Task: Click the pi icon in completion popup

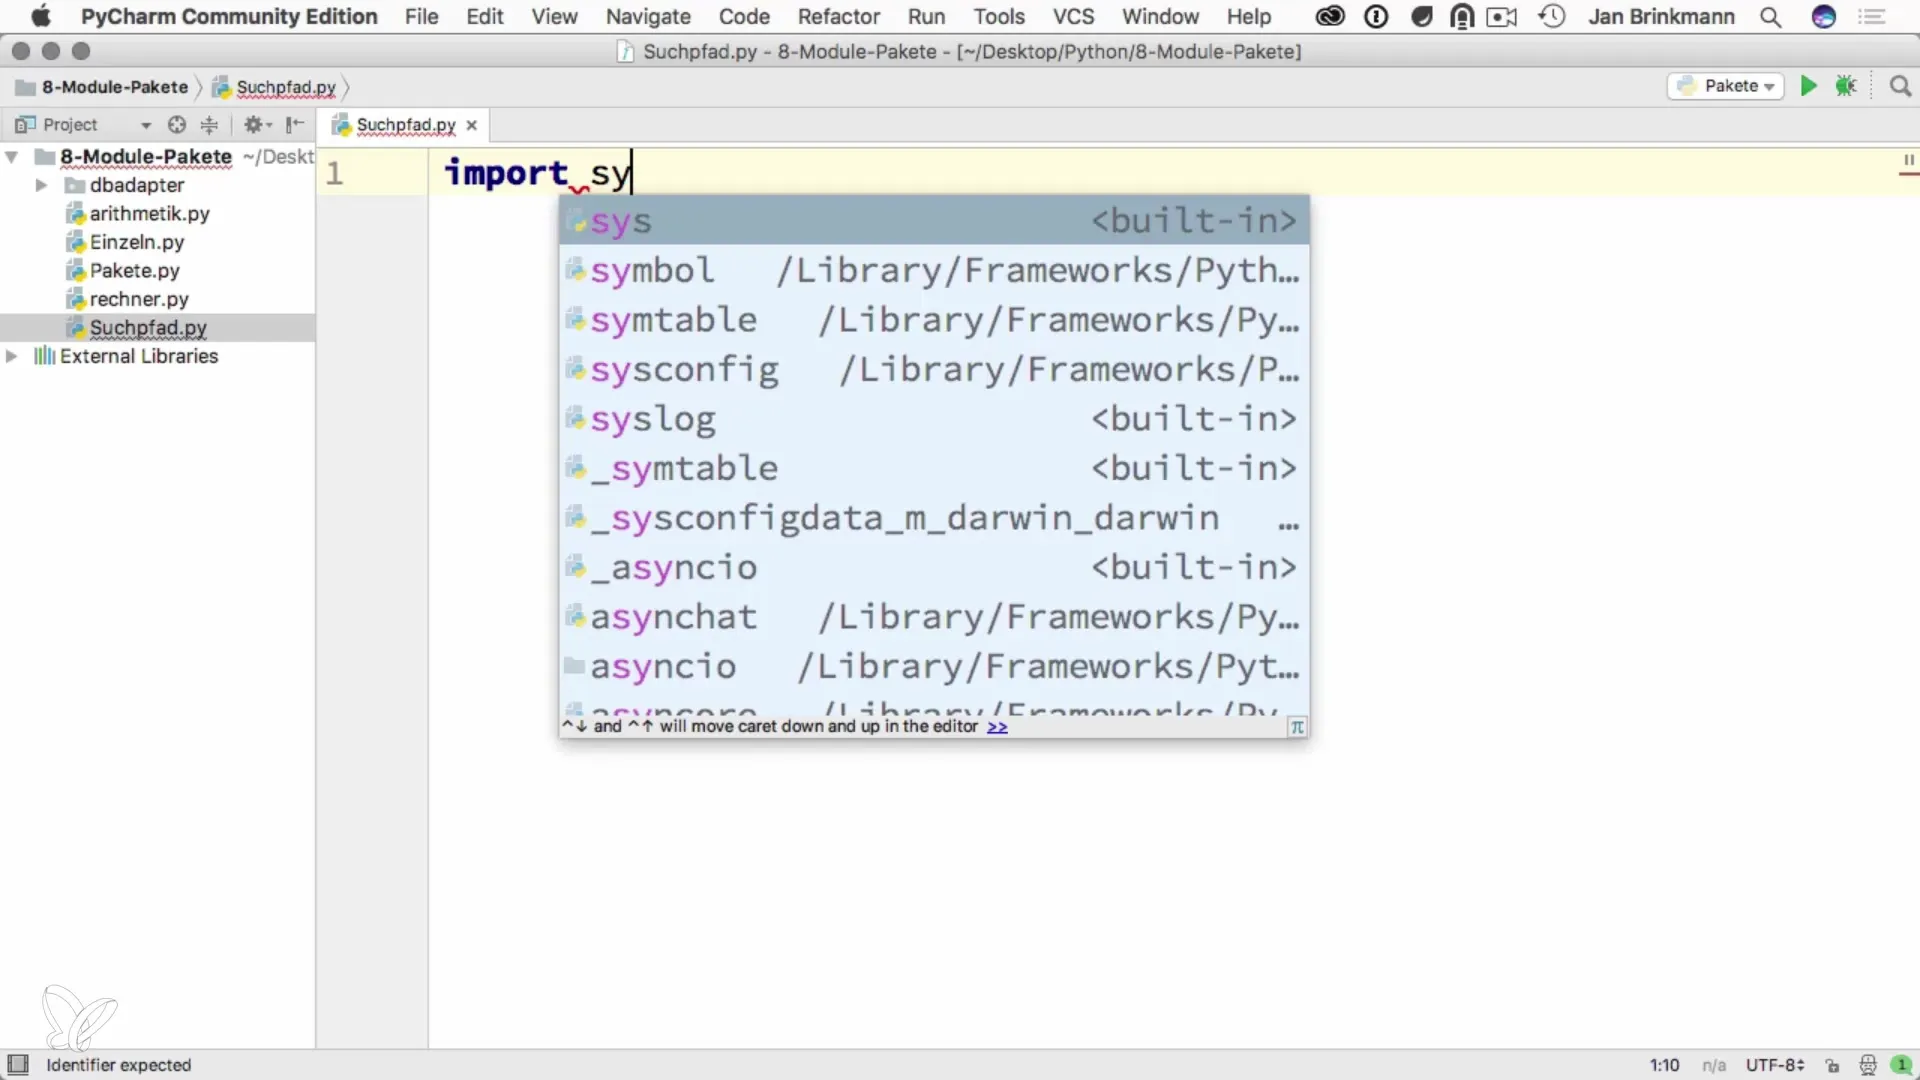Action: pyautogui.click(x=1297, y=727)
